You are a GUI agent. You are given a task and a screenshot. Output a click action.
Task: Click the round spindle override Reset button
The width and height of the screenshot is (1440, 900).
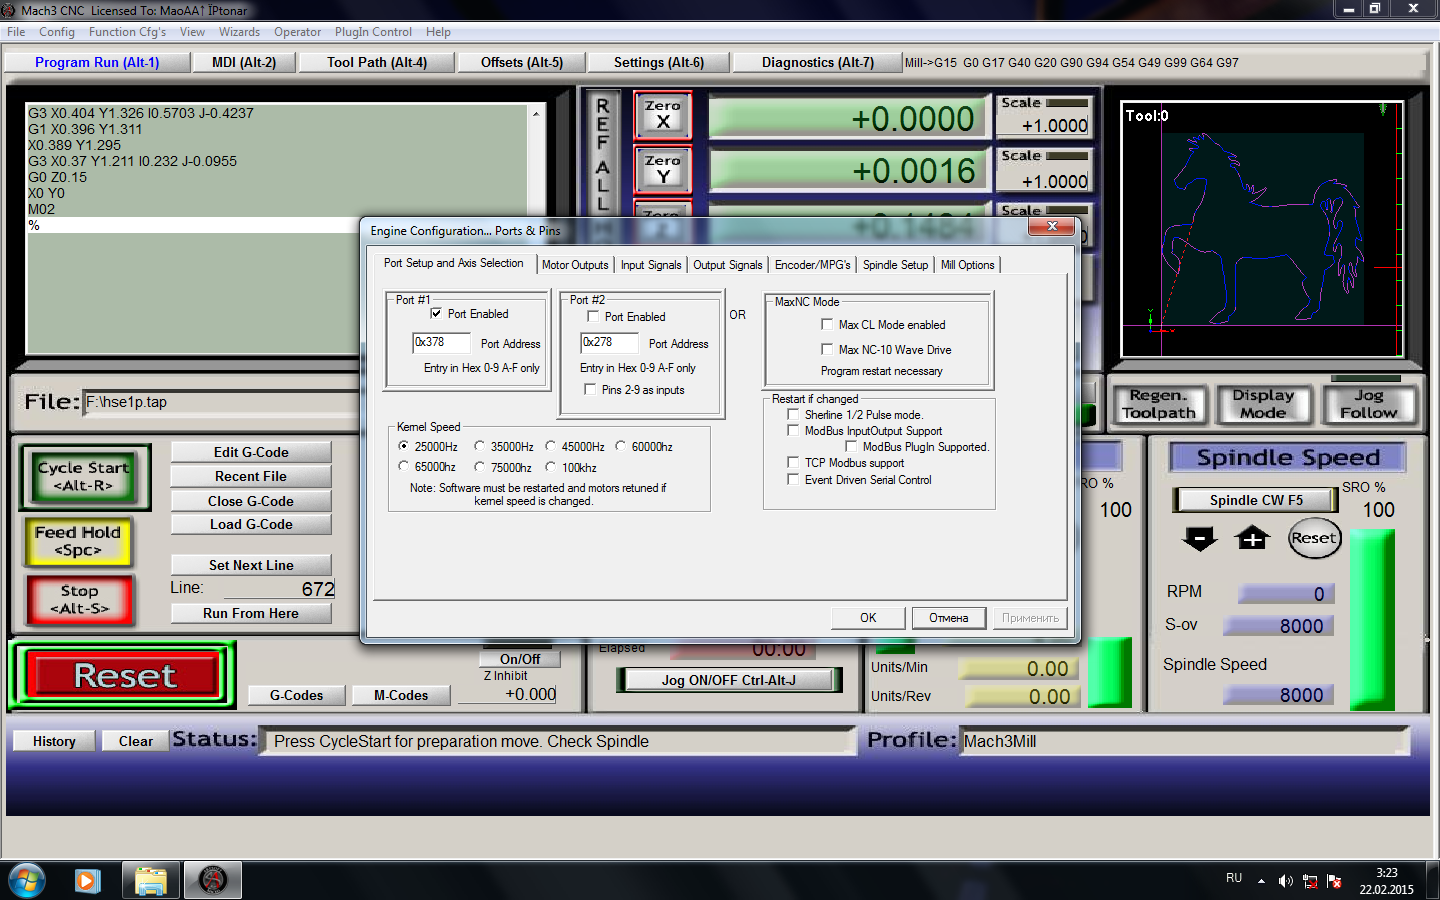coord(1313,538)
